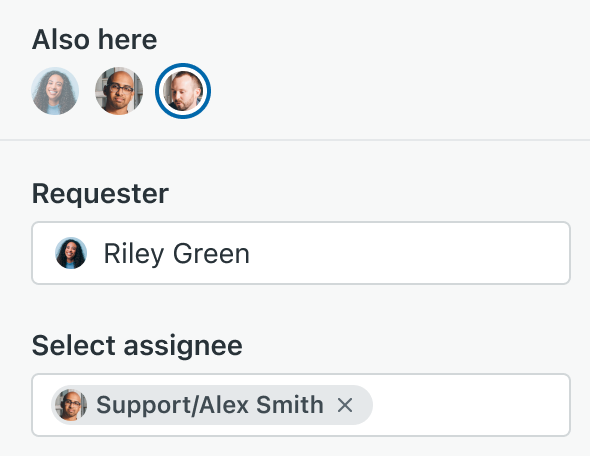Click the divider line below the avatars
This screenshot has height=456, width=590.
click(295, 140)
